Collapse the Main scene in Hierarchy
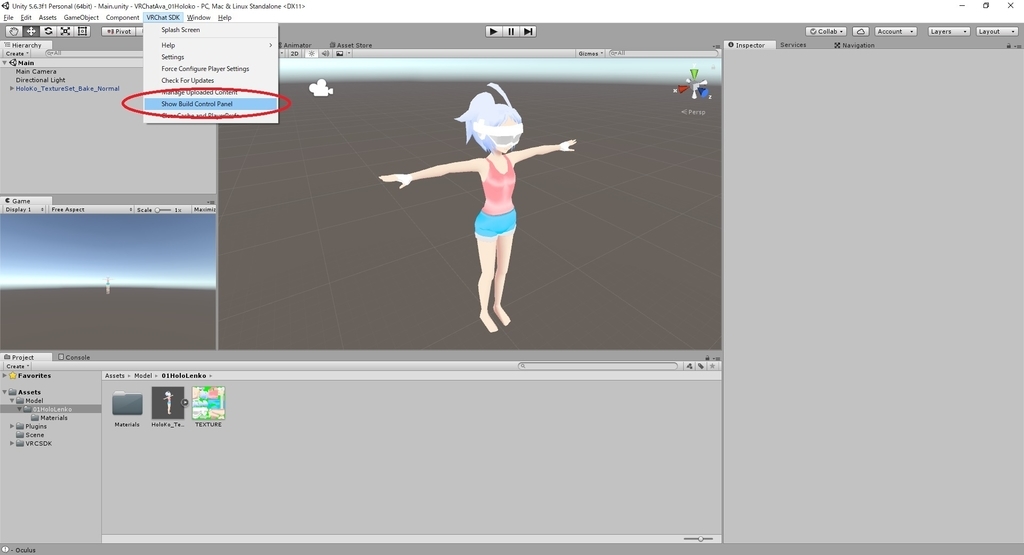Image resolution: width=1024 pixels, height=555 pixels. click(x=5, y=63)
